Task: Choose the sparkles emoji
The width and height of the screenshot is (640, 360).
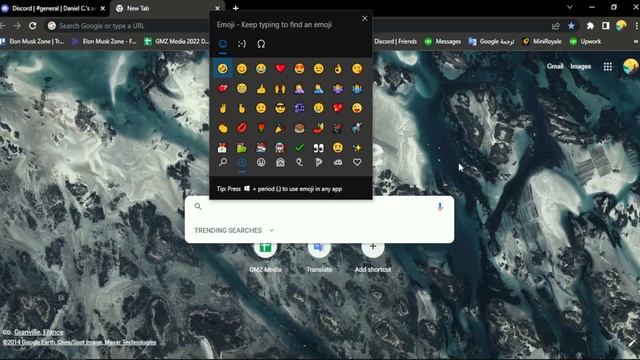Action: point(357,147)
